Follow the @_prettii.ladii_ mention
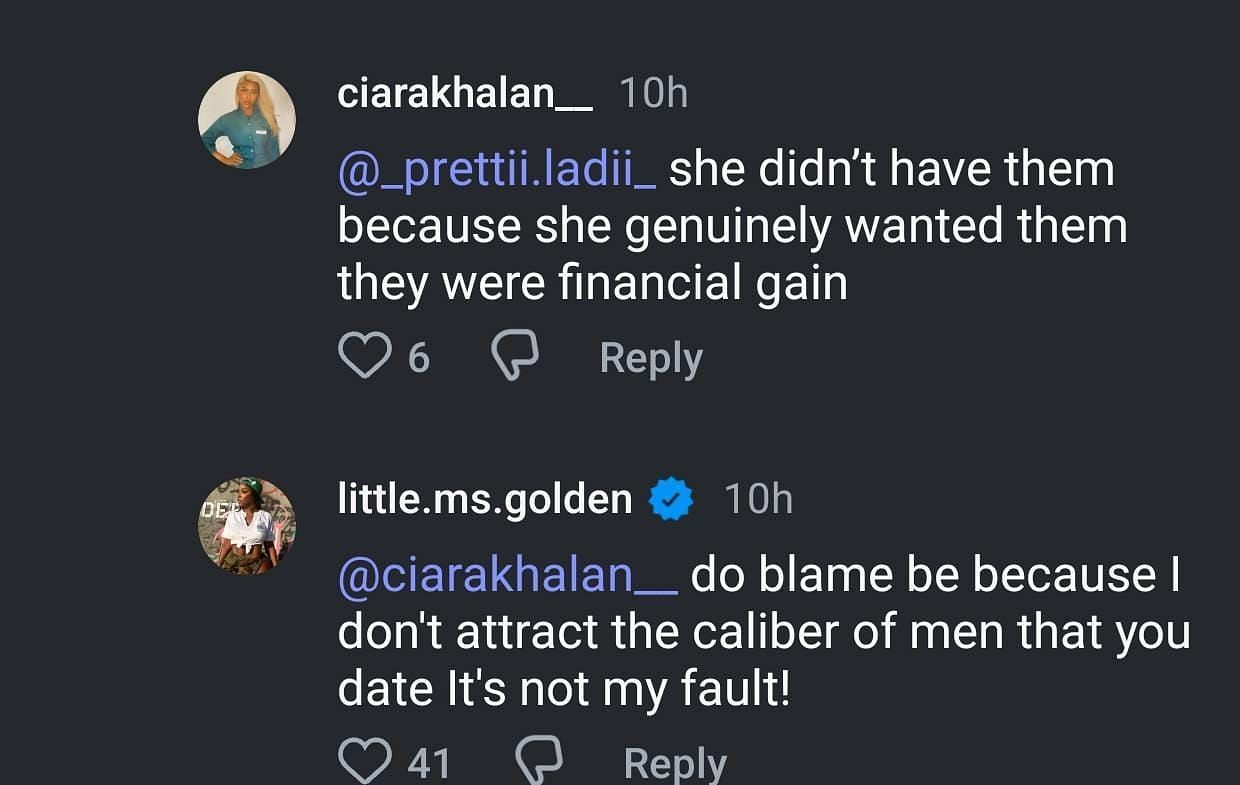 497,169
